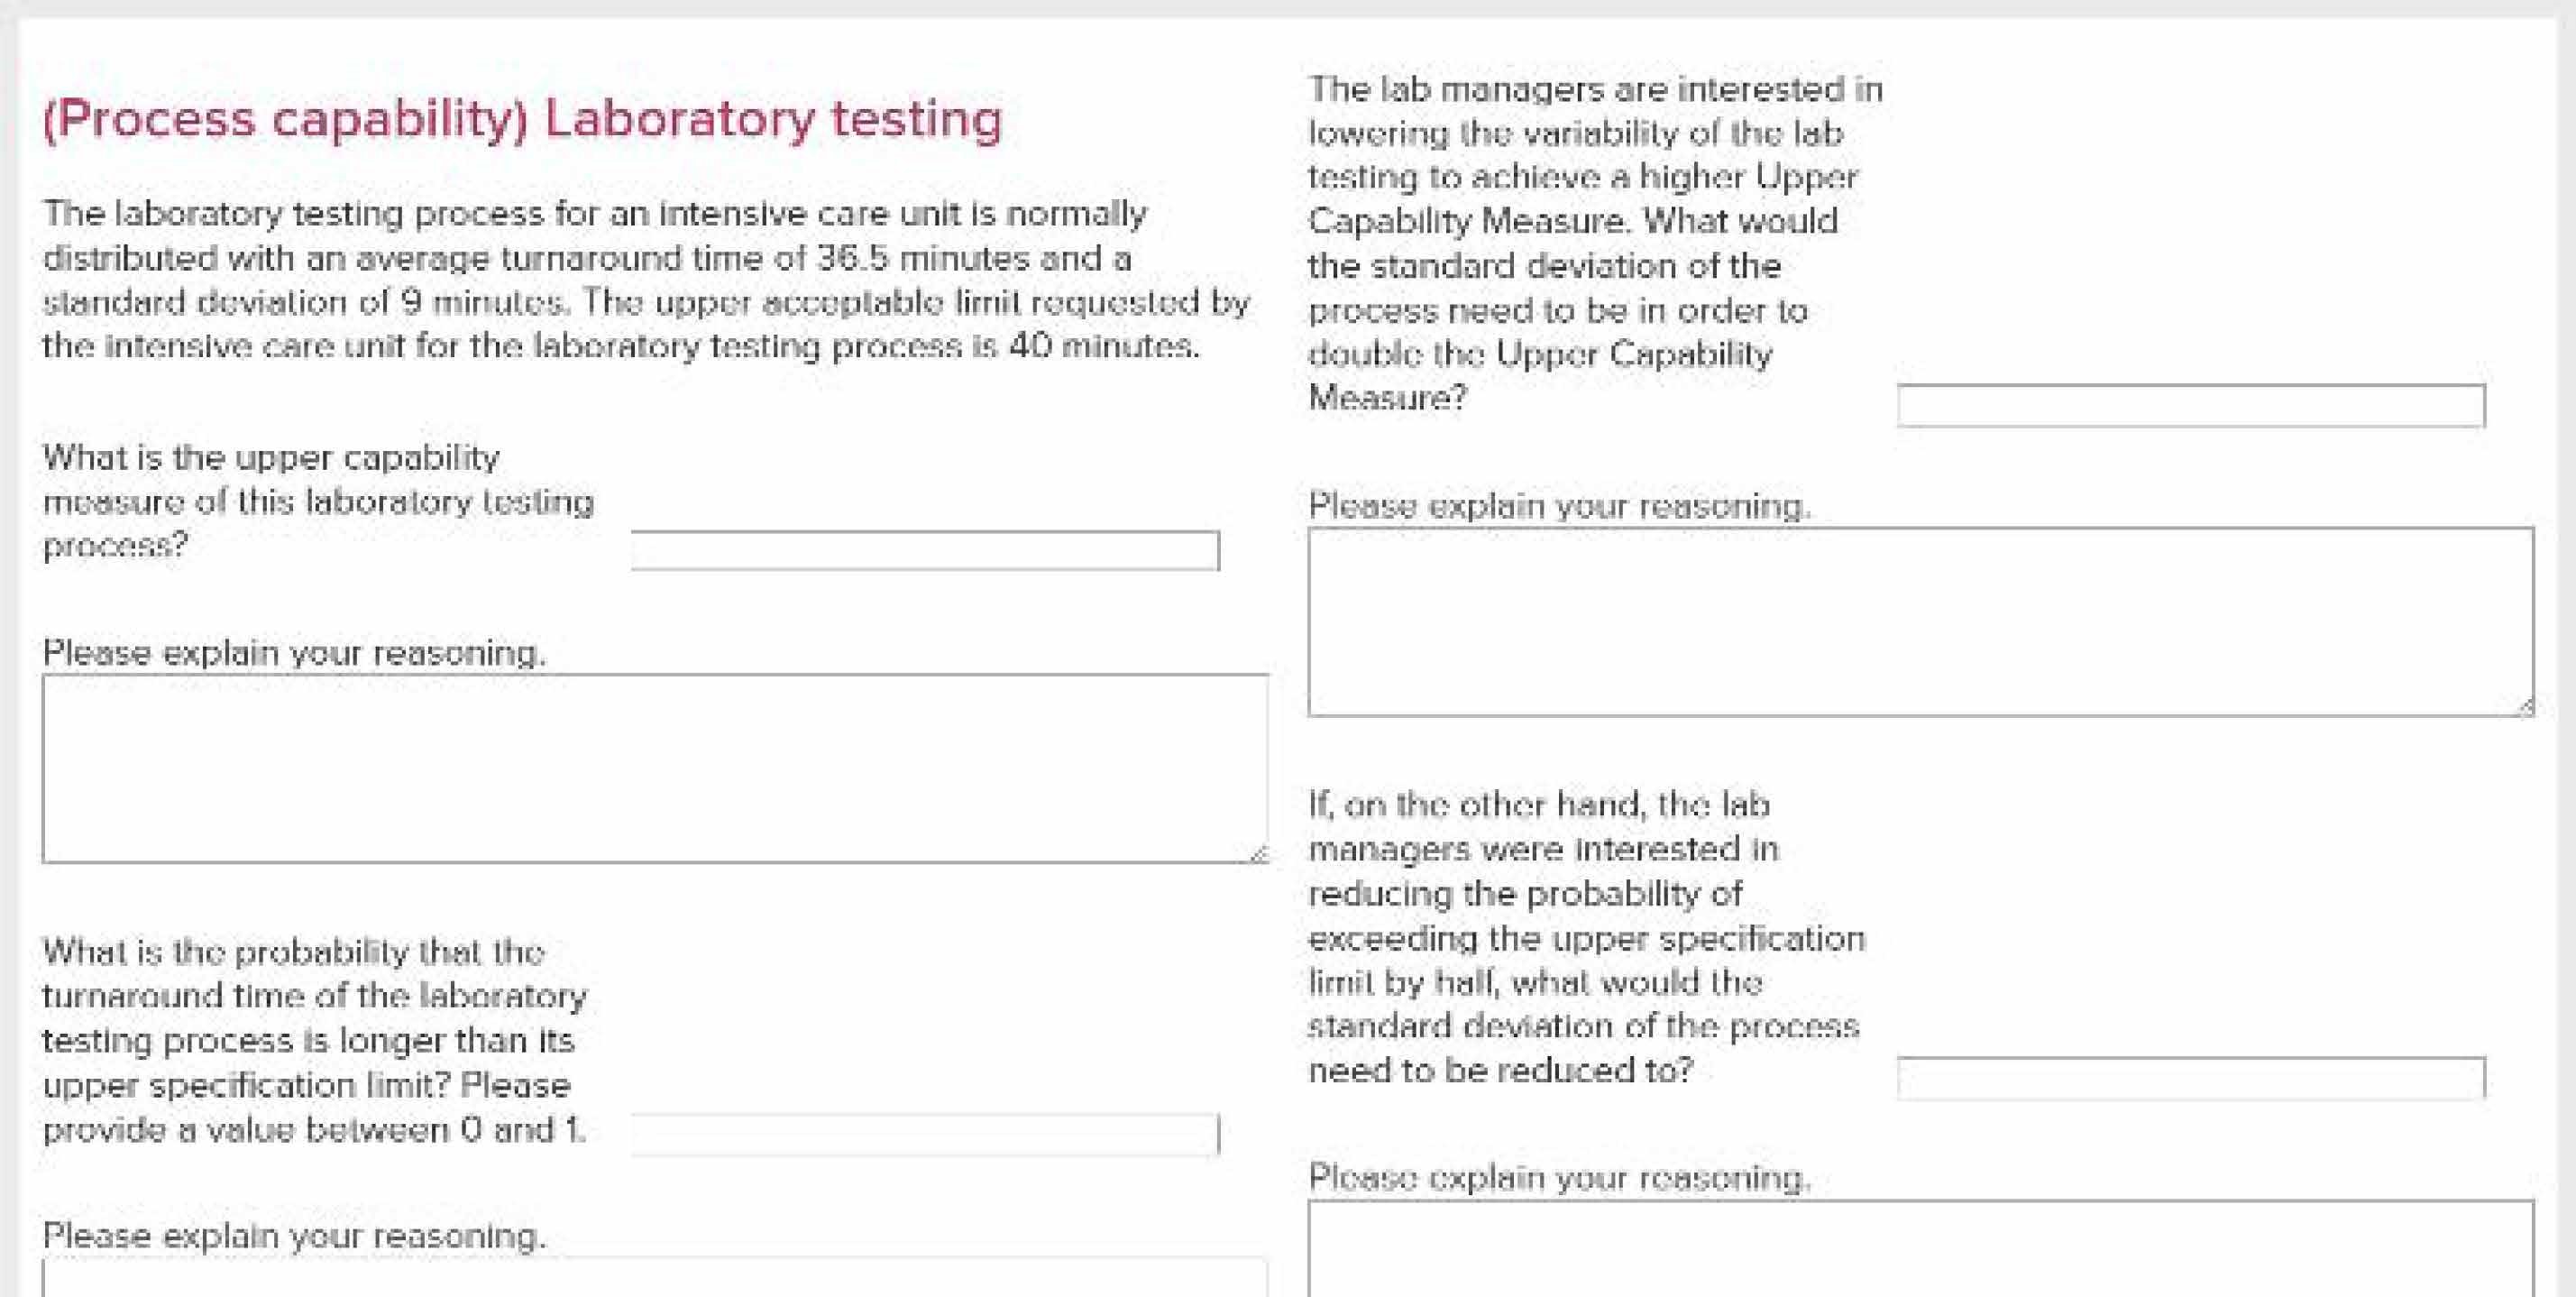Grab resize handle of upper capability reasoning box
2576x1297 pixels.
pos(1258,853)
